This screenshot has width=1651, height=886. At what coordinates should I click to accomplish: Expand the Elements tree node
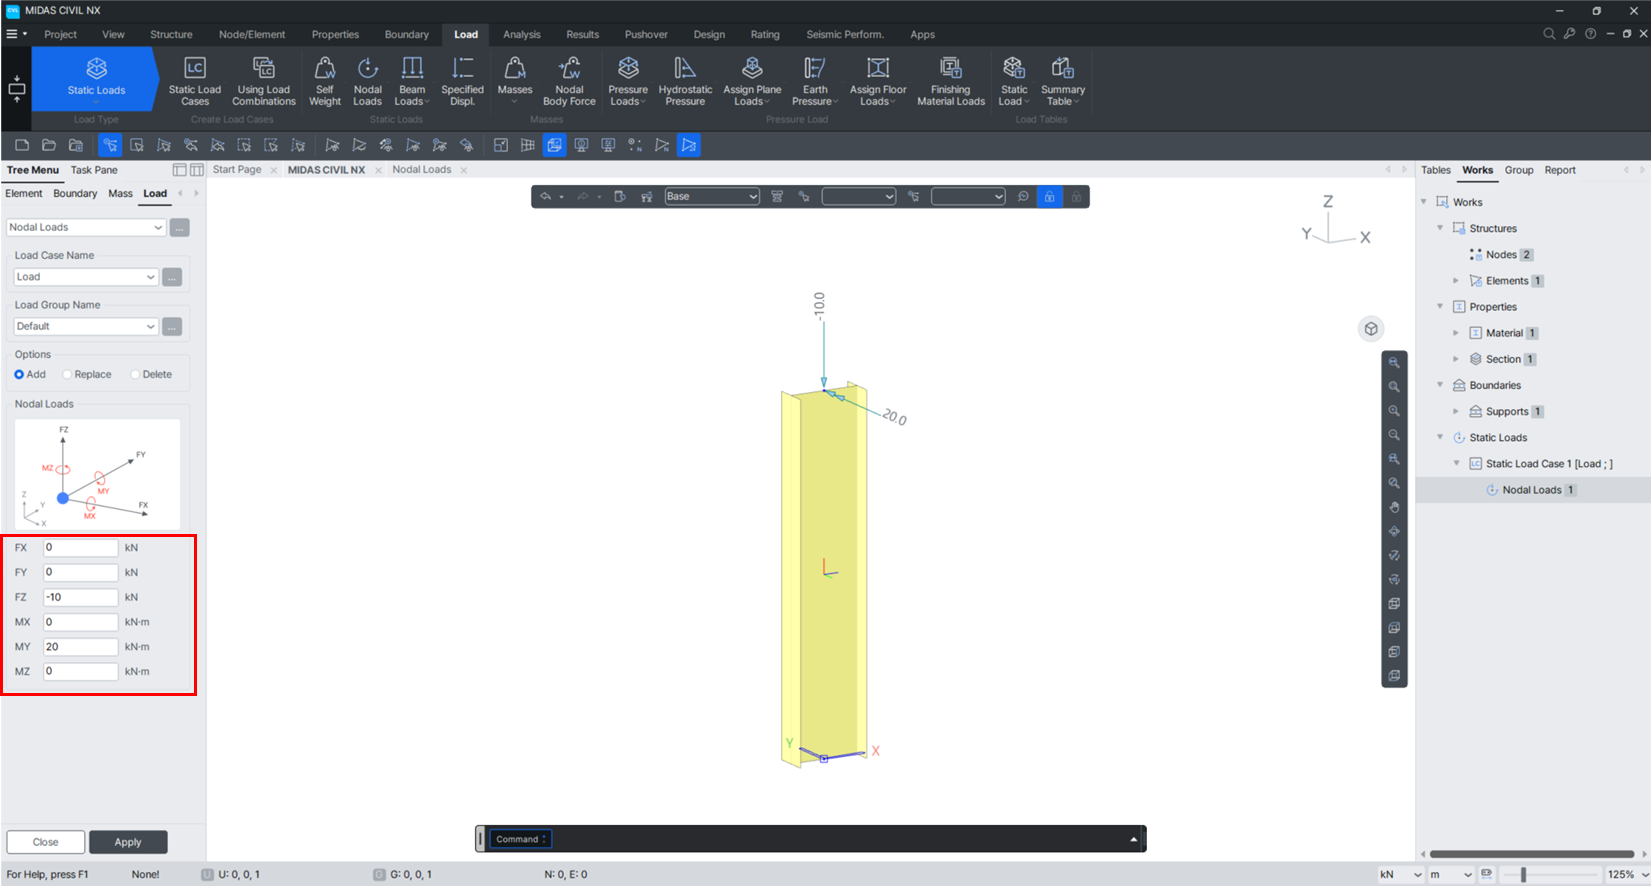point(1456,281)
